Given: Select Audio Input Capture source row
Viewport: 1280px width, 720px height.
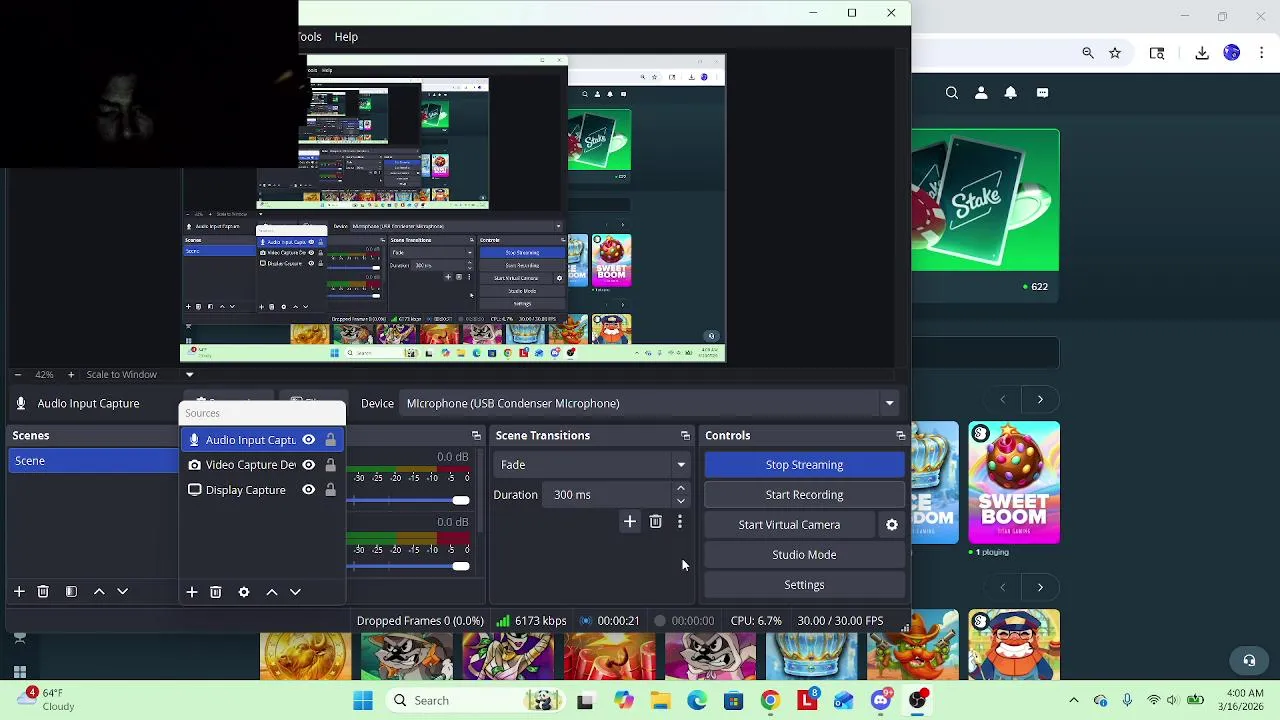Looking at the screenshot, I should (262, 440).
